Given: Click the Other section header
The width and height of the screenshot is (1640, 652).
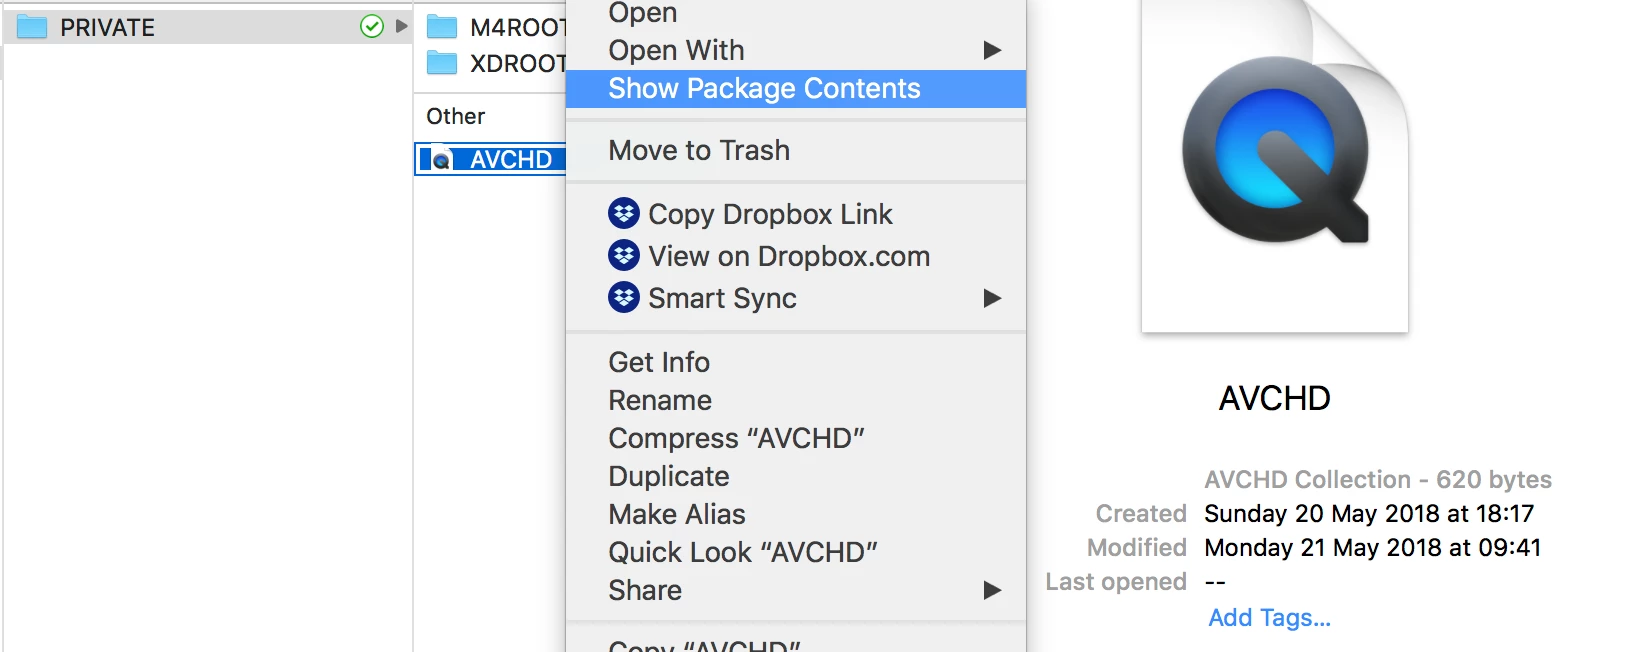Looking at the screenshot, I should [x=455, y=116].
